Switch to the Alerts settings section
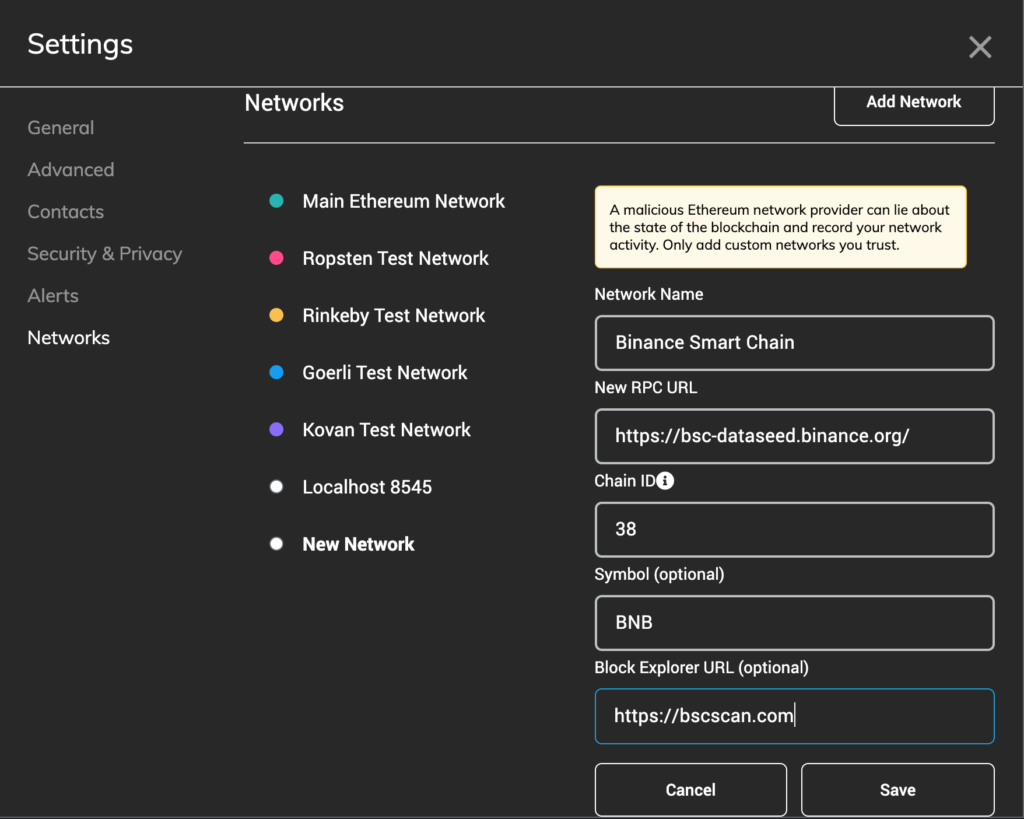Screen dimensions: 1024x819 click(x=53, y=296)
